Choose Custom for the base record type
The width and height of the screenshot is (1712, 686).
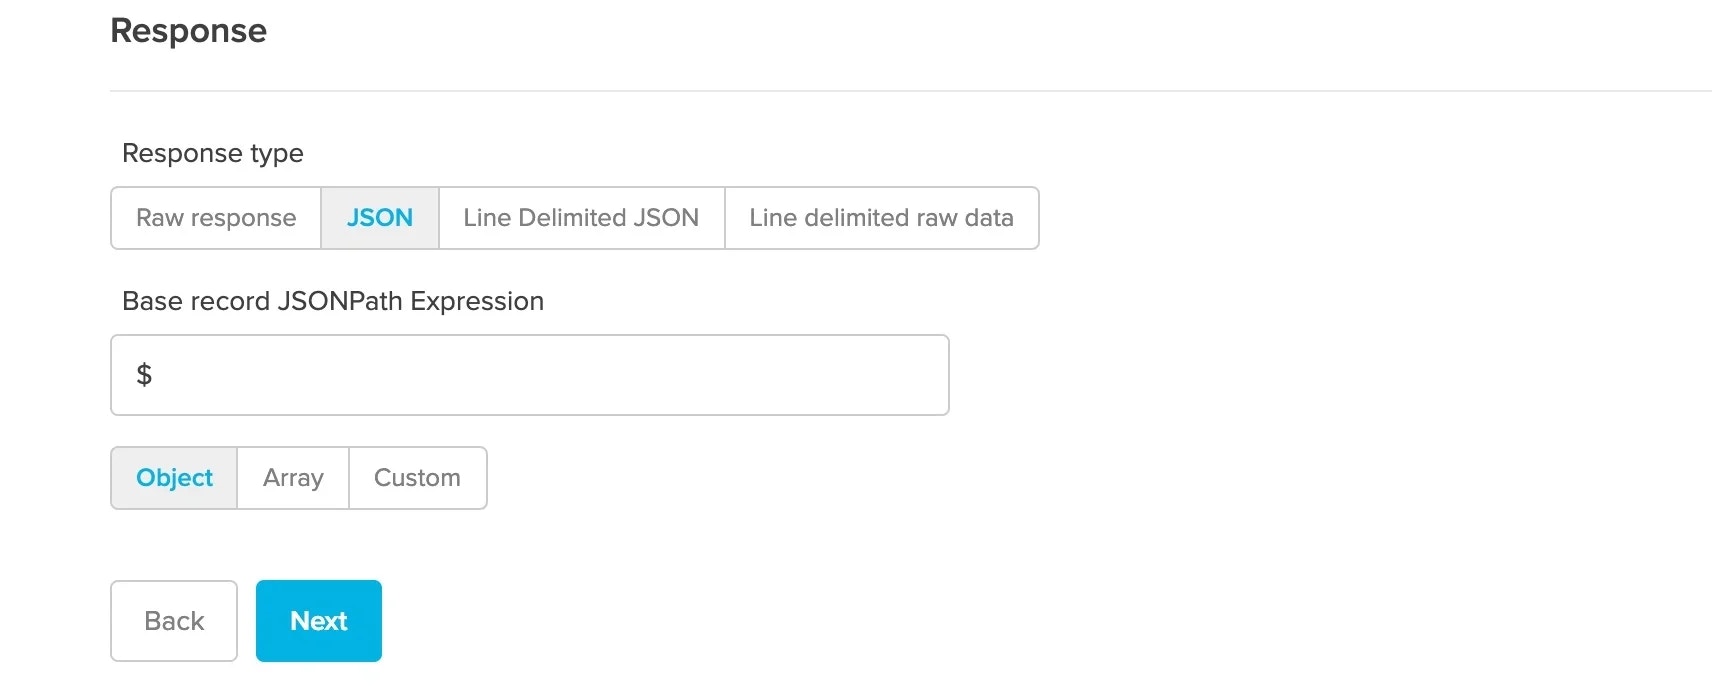pos(417,478)
